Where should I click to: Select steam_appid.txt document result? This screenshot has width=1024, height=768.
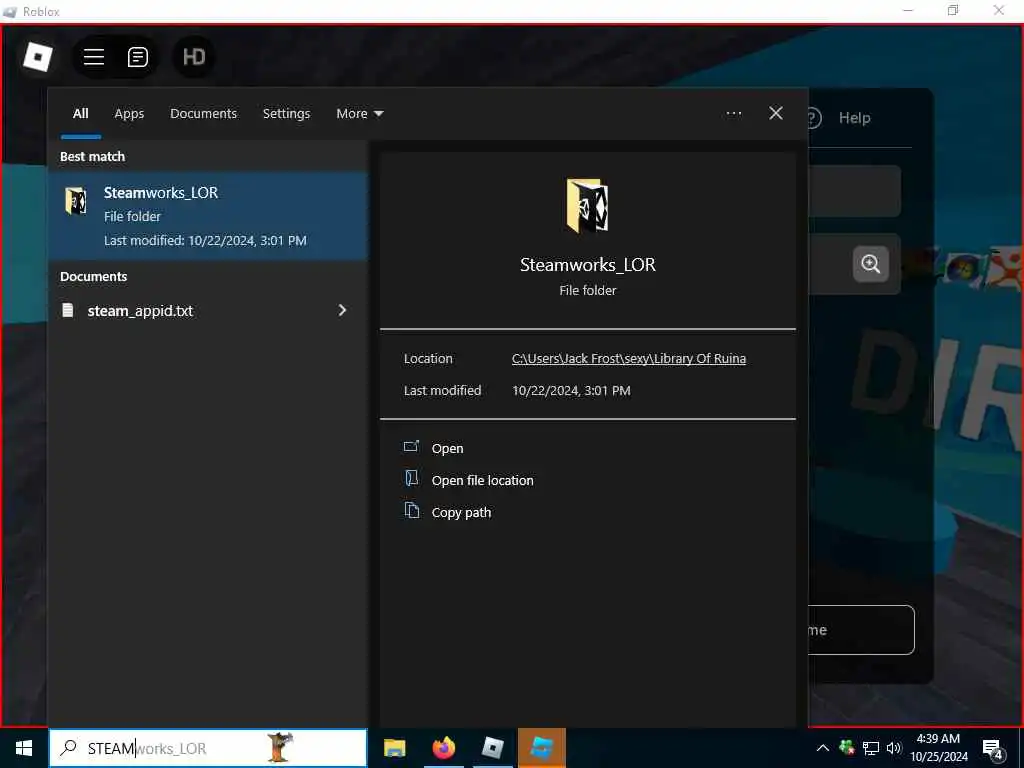click(208, 311)
